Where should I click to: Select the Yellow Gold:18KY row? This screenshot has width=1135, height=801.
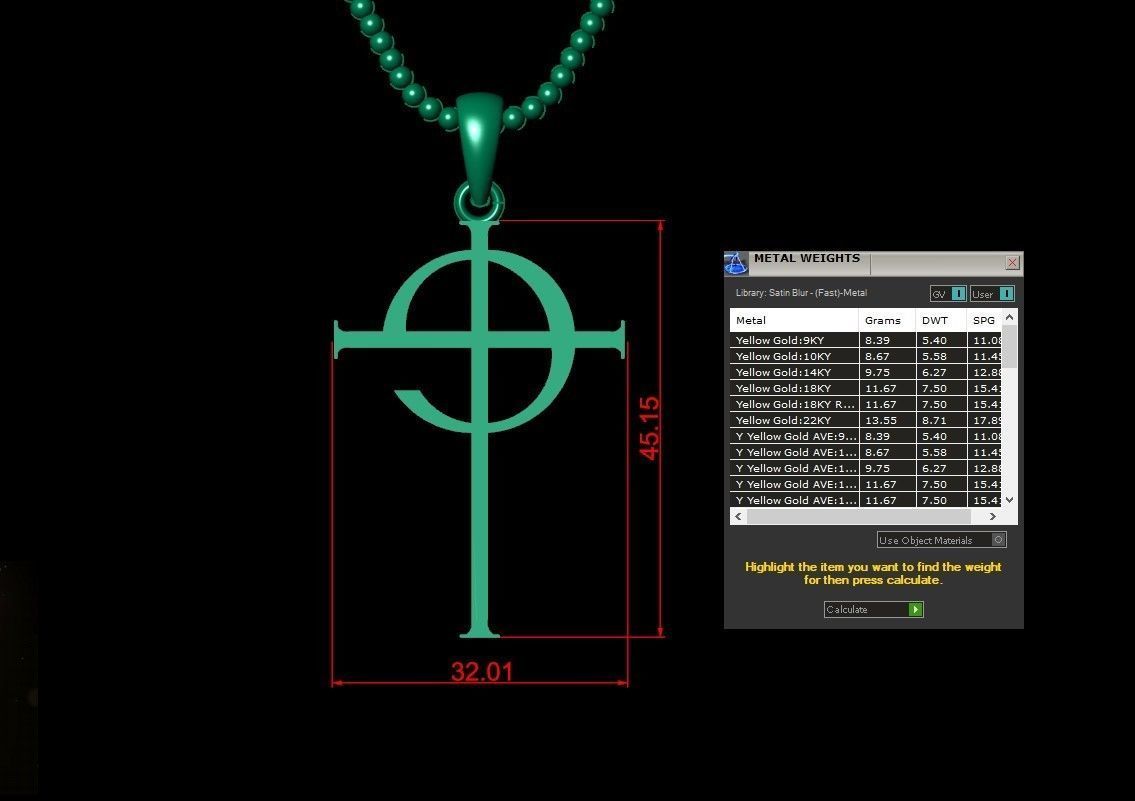click(x=866, y=388)
